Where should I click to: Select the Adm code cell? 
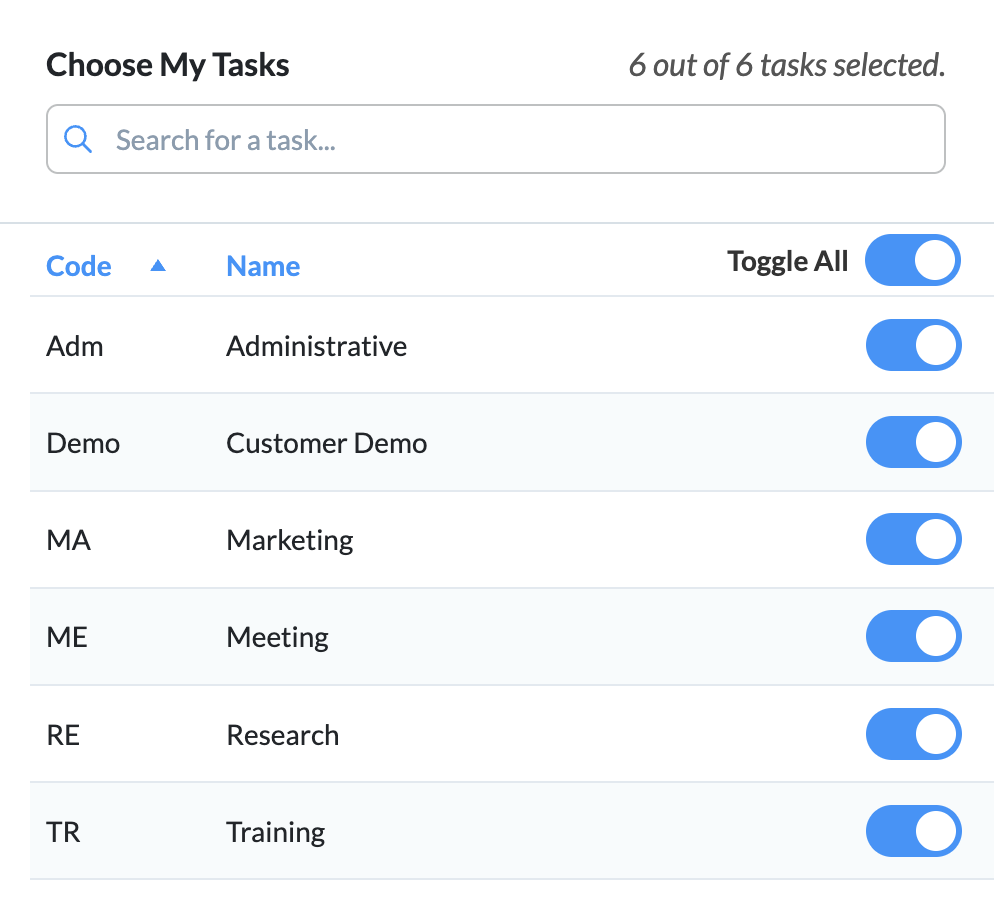coord(75,347)
